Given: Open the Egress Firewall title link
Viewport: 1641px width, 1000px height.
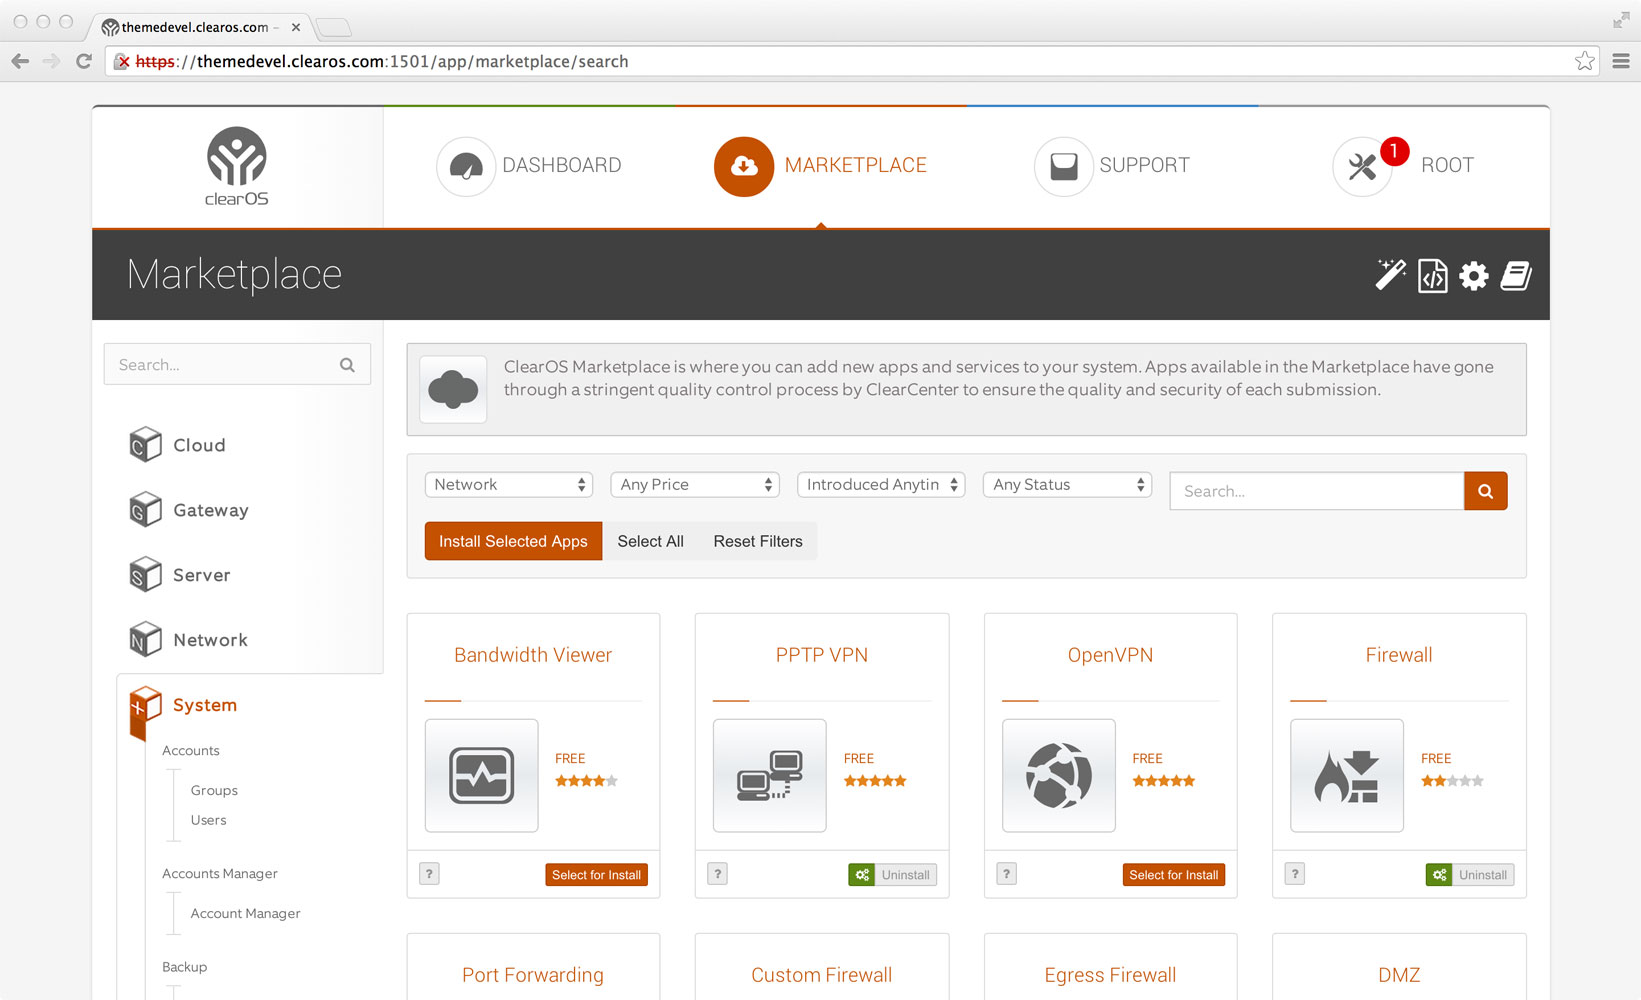Looking at the screenshot, I should coord(1110,975).
